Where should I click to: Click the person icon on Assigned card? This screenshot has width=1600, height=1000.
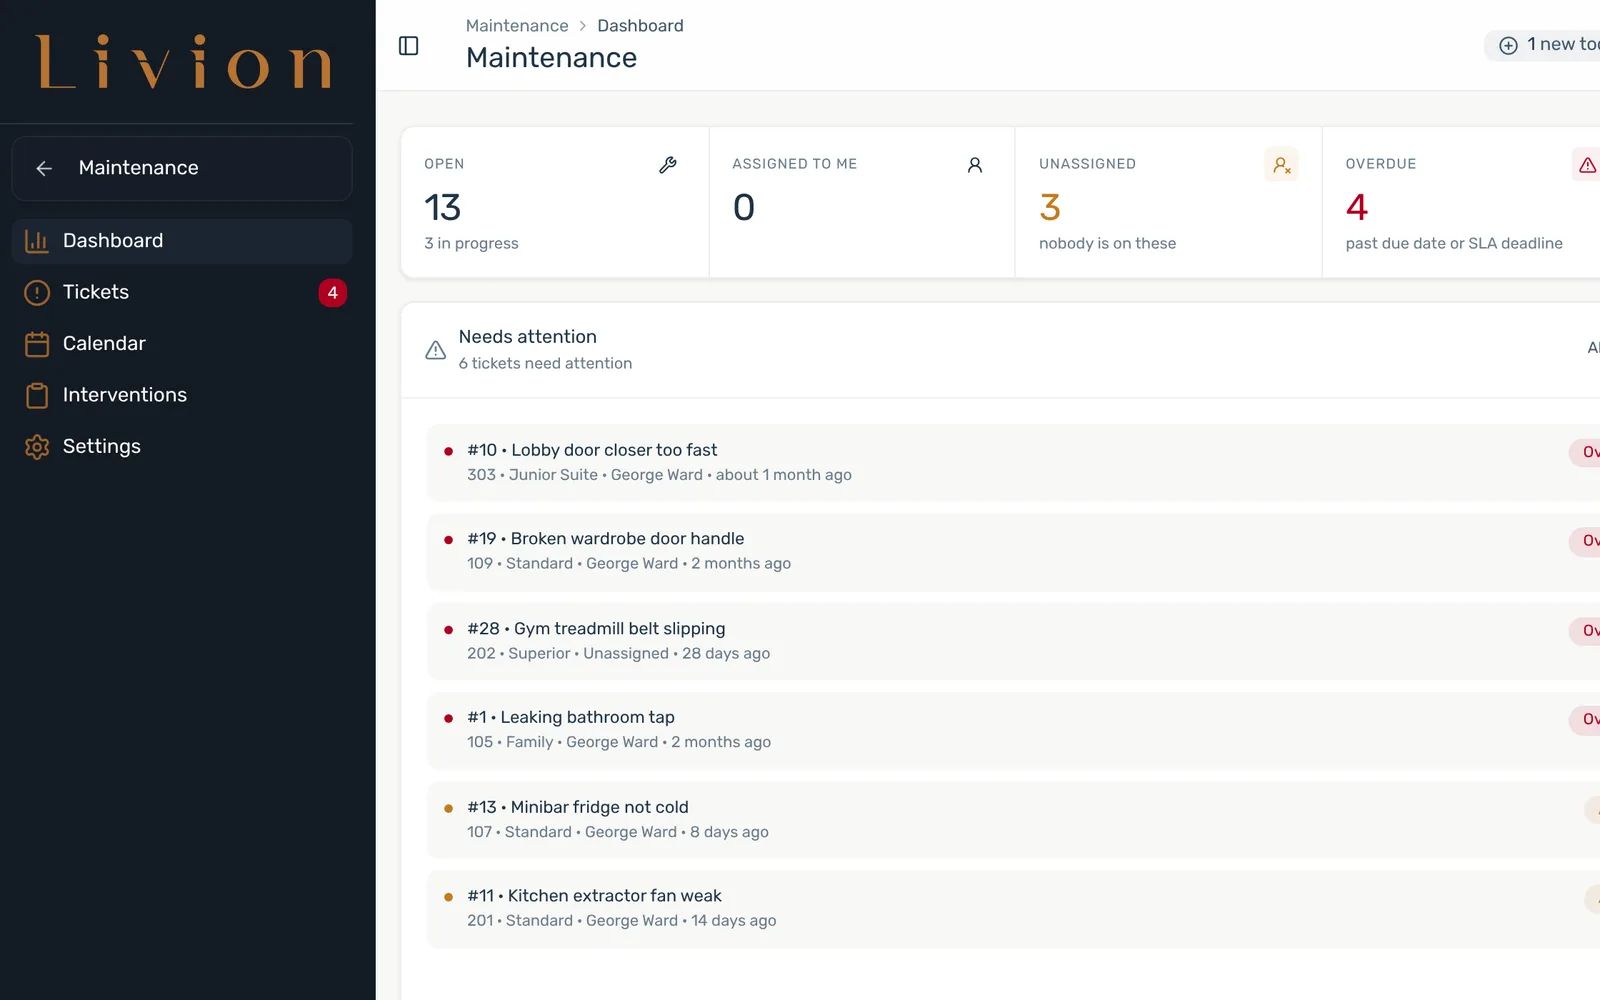(x=975, y=165)
